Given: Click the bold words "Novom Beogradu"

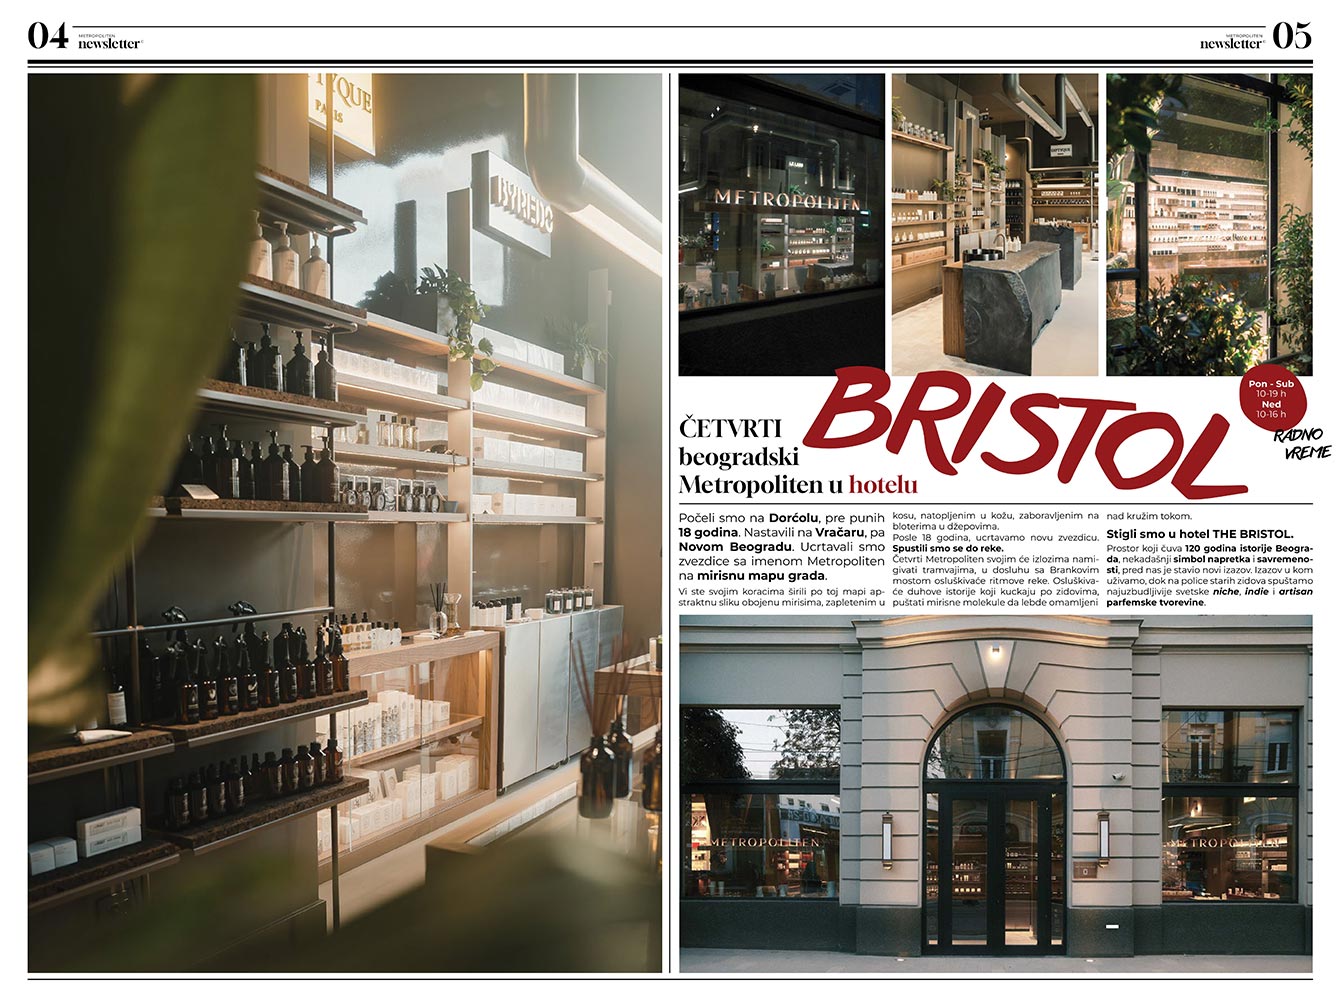Looking at the screenshot, I should pyautogui.click(x=735, y=547).
